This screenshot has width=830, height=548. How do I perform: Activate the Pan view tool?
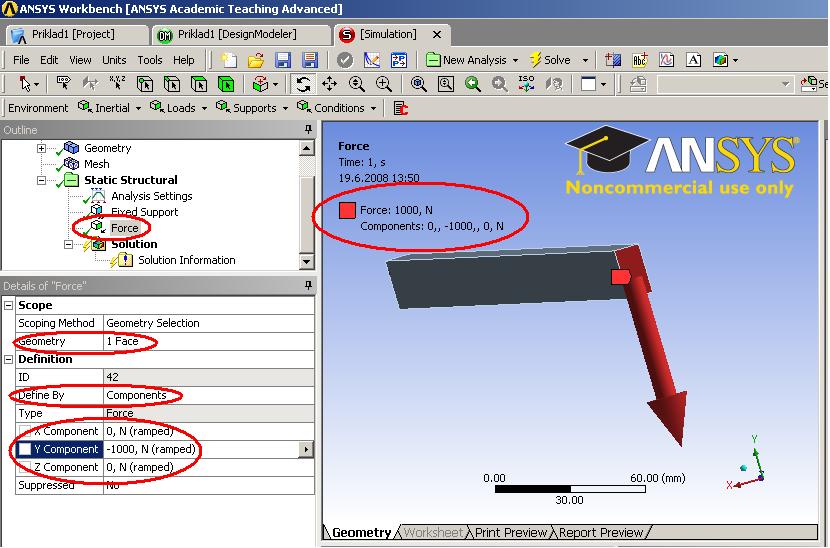tap(329, 84)
